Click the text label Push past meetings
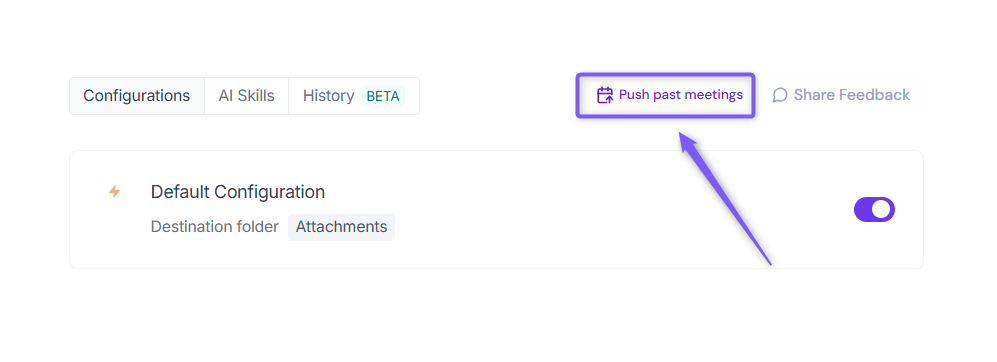The width and height of the screenshot is (997, 362). click(x=681, y=95)
